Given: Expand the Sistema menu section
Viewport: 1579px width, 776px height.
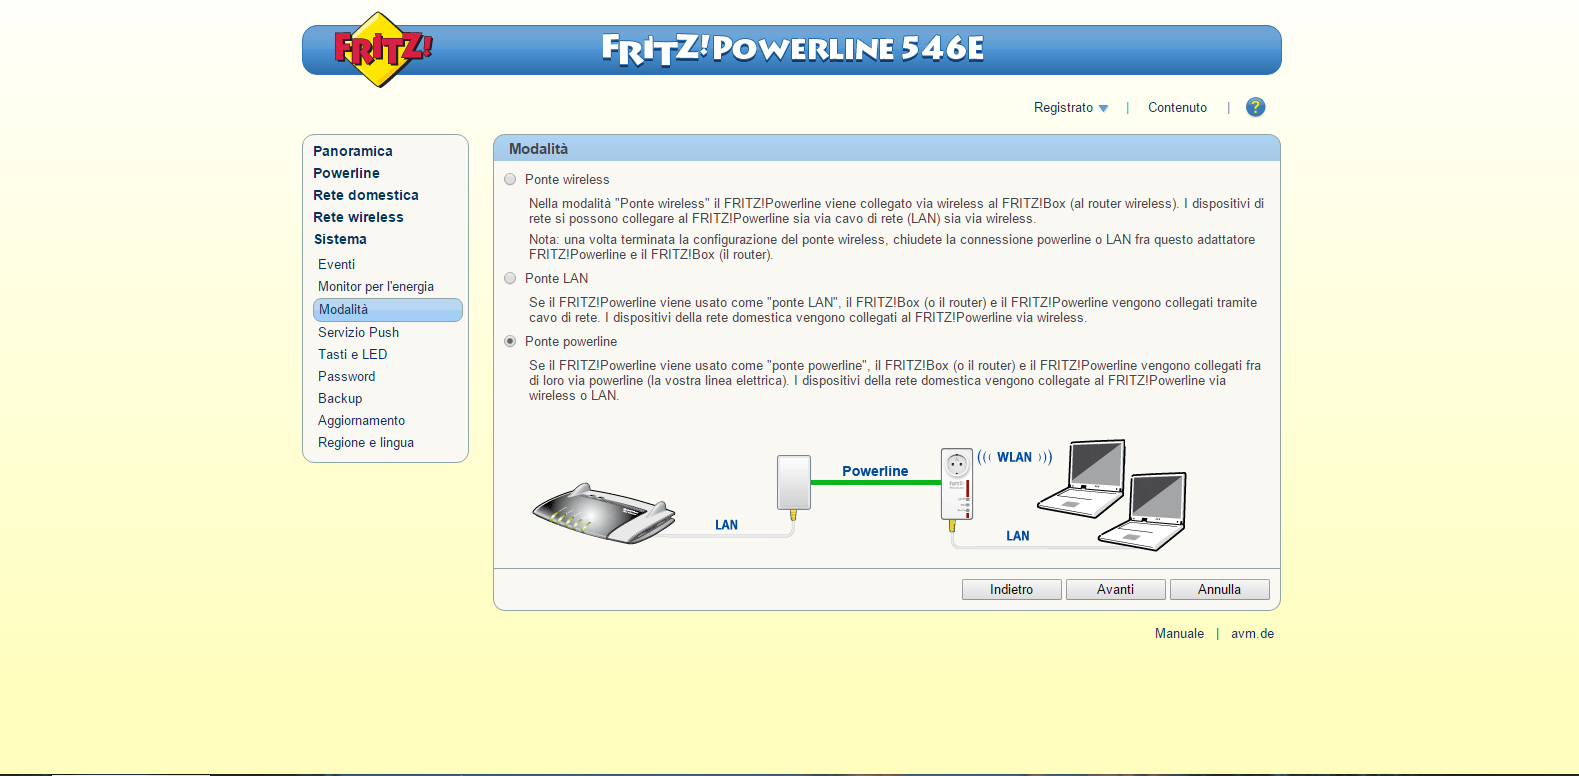Looking at the screenshot, I should point(340,240).
